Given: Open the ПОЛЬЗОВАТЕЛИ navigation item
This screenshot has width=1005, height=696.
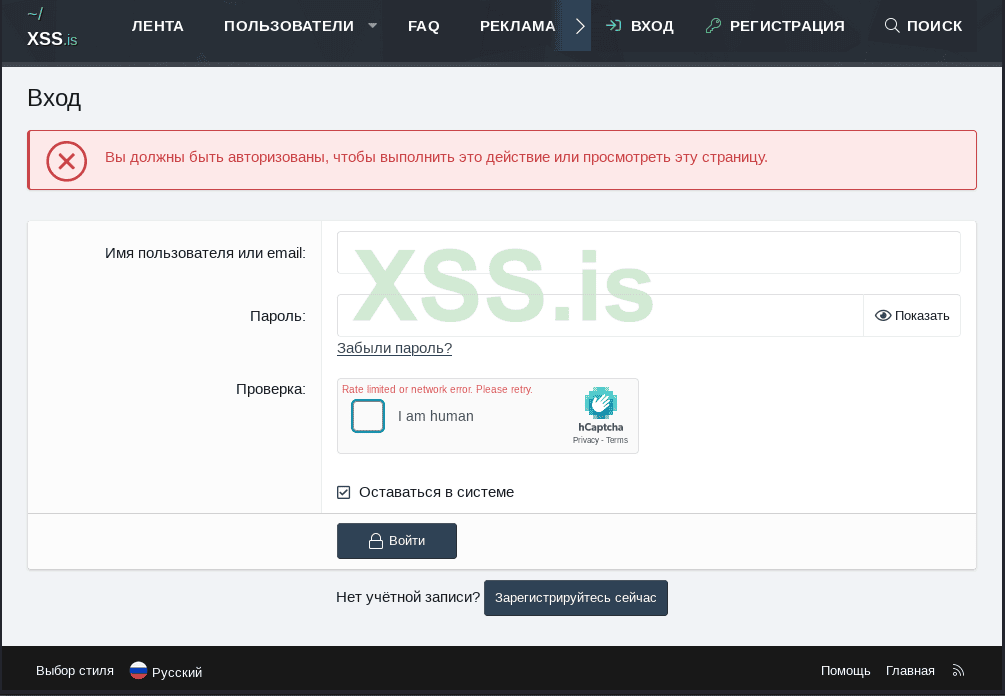Looking at the screenshot, I should coord(288,26).
